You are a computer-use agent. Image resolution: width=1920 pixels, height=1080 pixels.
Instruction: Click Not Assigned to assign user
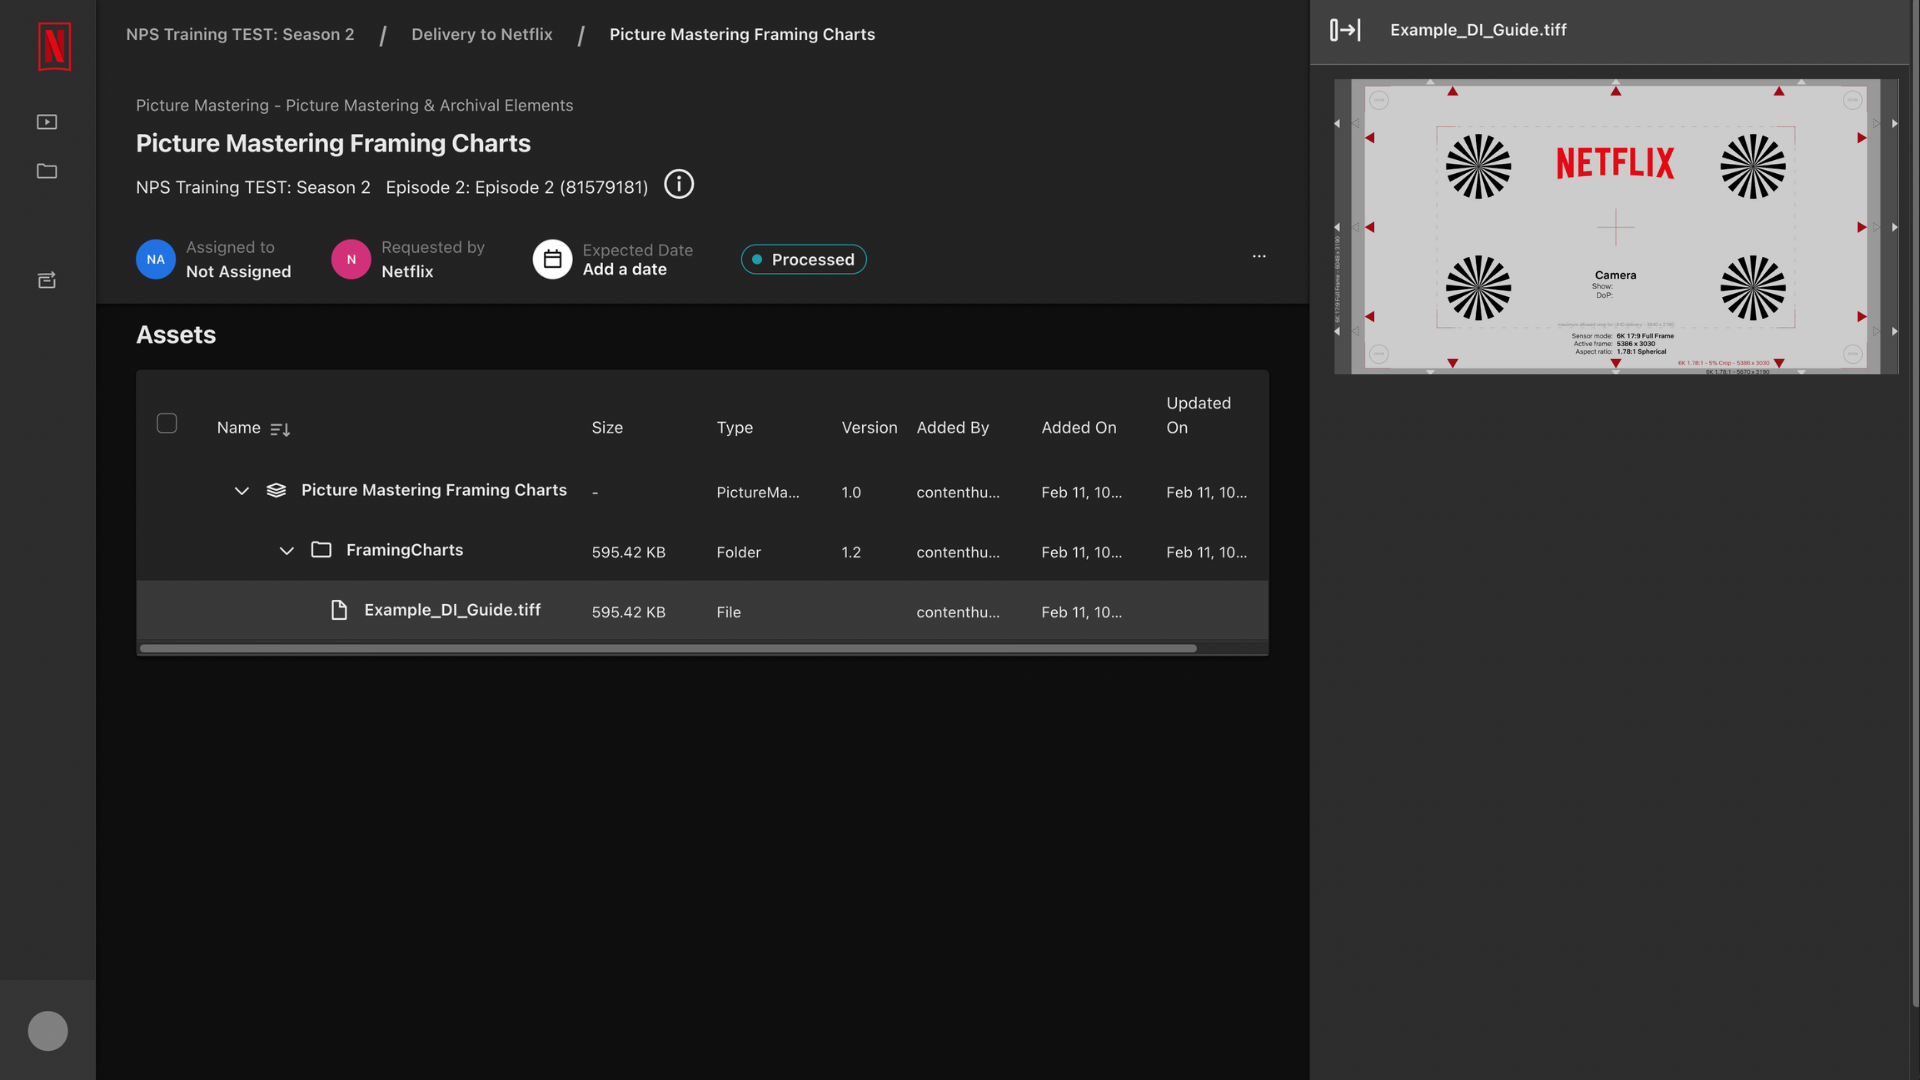point(239,271)
